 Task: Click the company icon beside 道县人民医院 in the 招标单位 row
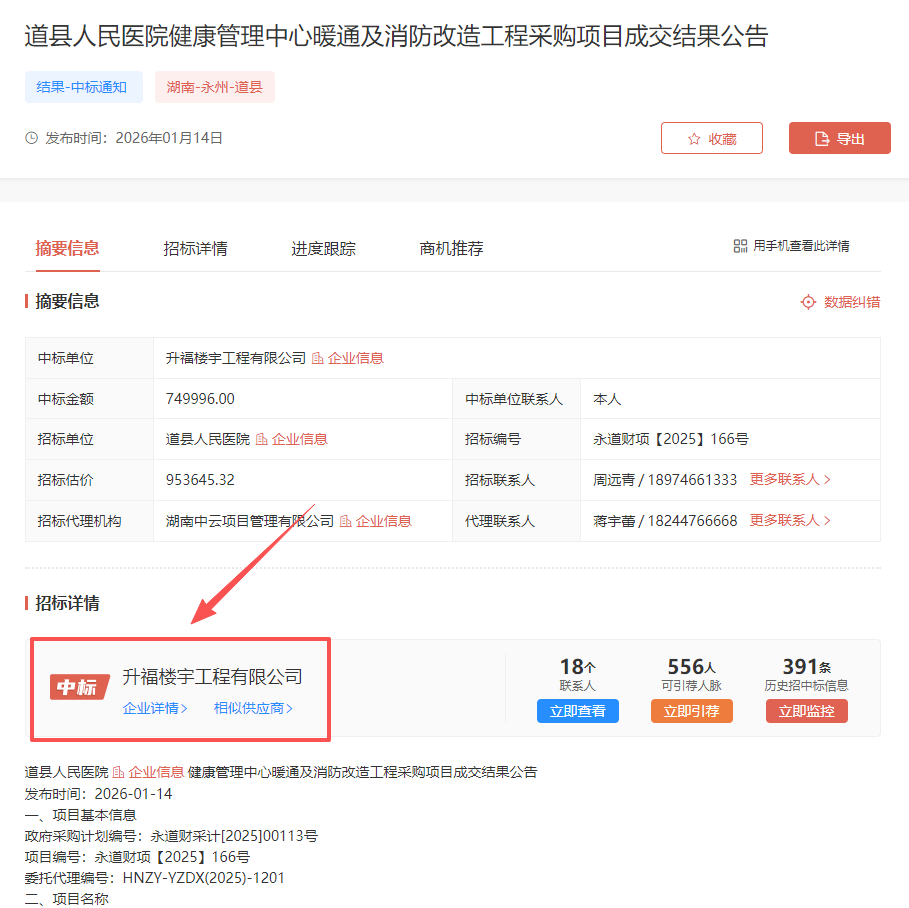point(262,439)
